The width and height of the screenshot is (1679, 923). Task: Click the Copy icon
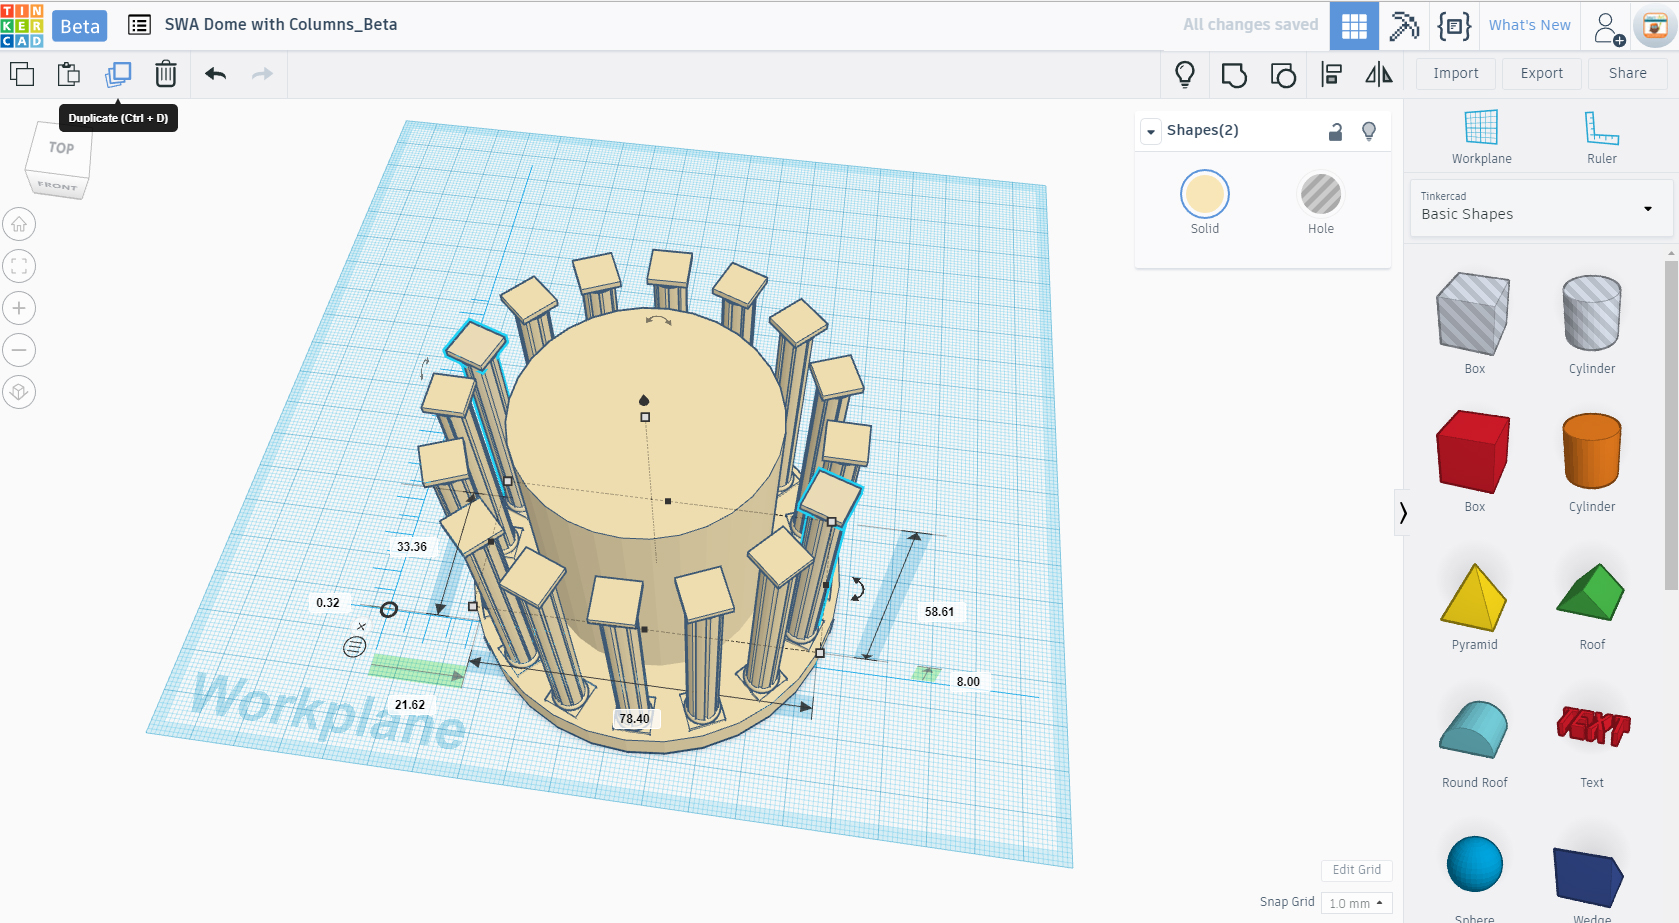(x=22, y=74)
